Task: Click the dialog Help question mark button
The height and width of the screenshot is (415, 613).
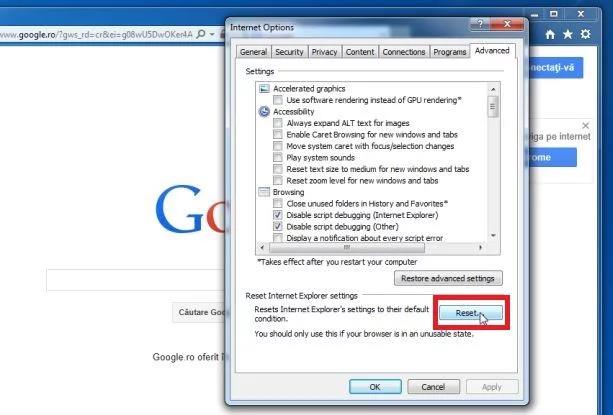Action: click(x=480, y=24)
